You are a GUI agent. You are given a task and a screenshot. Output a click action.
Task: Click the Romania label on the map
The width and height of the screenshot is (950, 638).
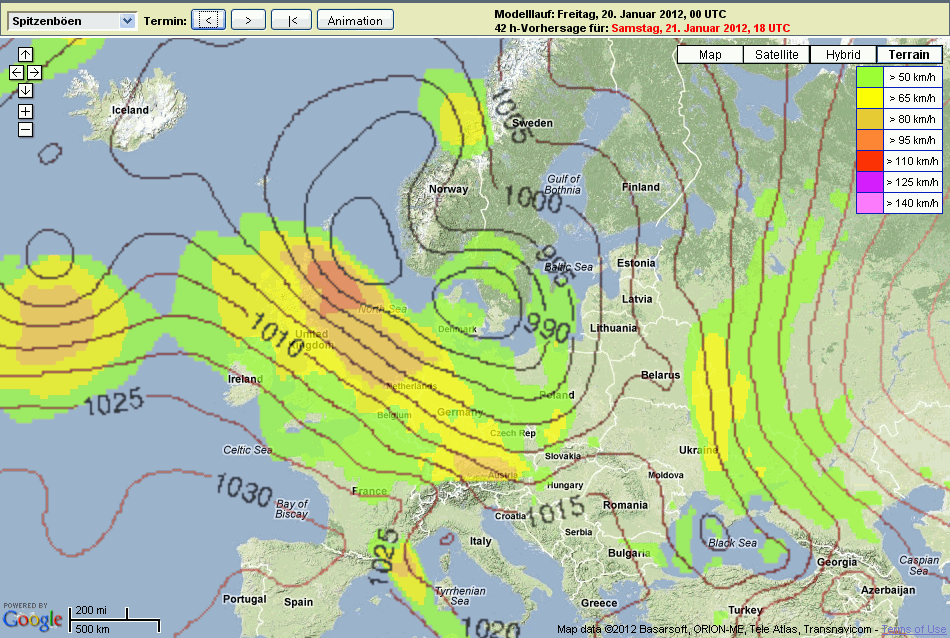tap(625, 505)
